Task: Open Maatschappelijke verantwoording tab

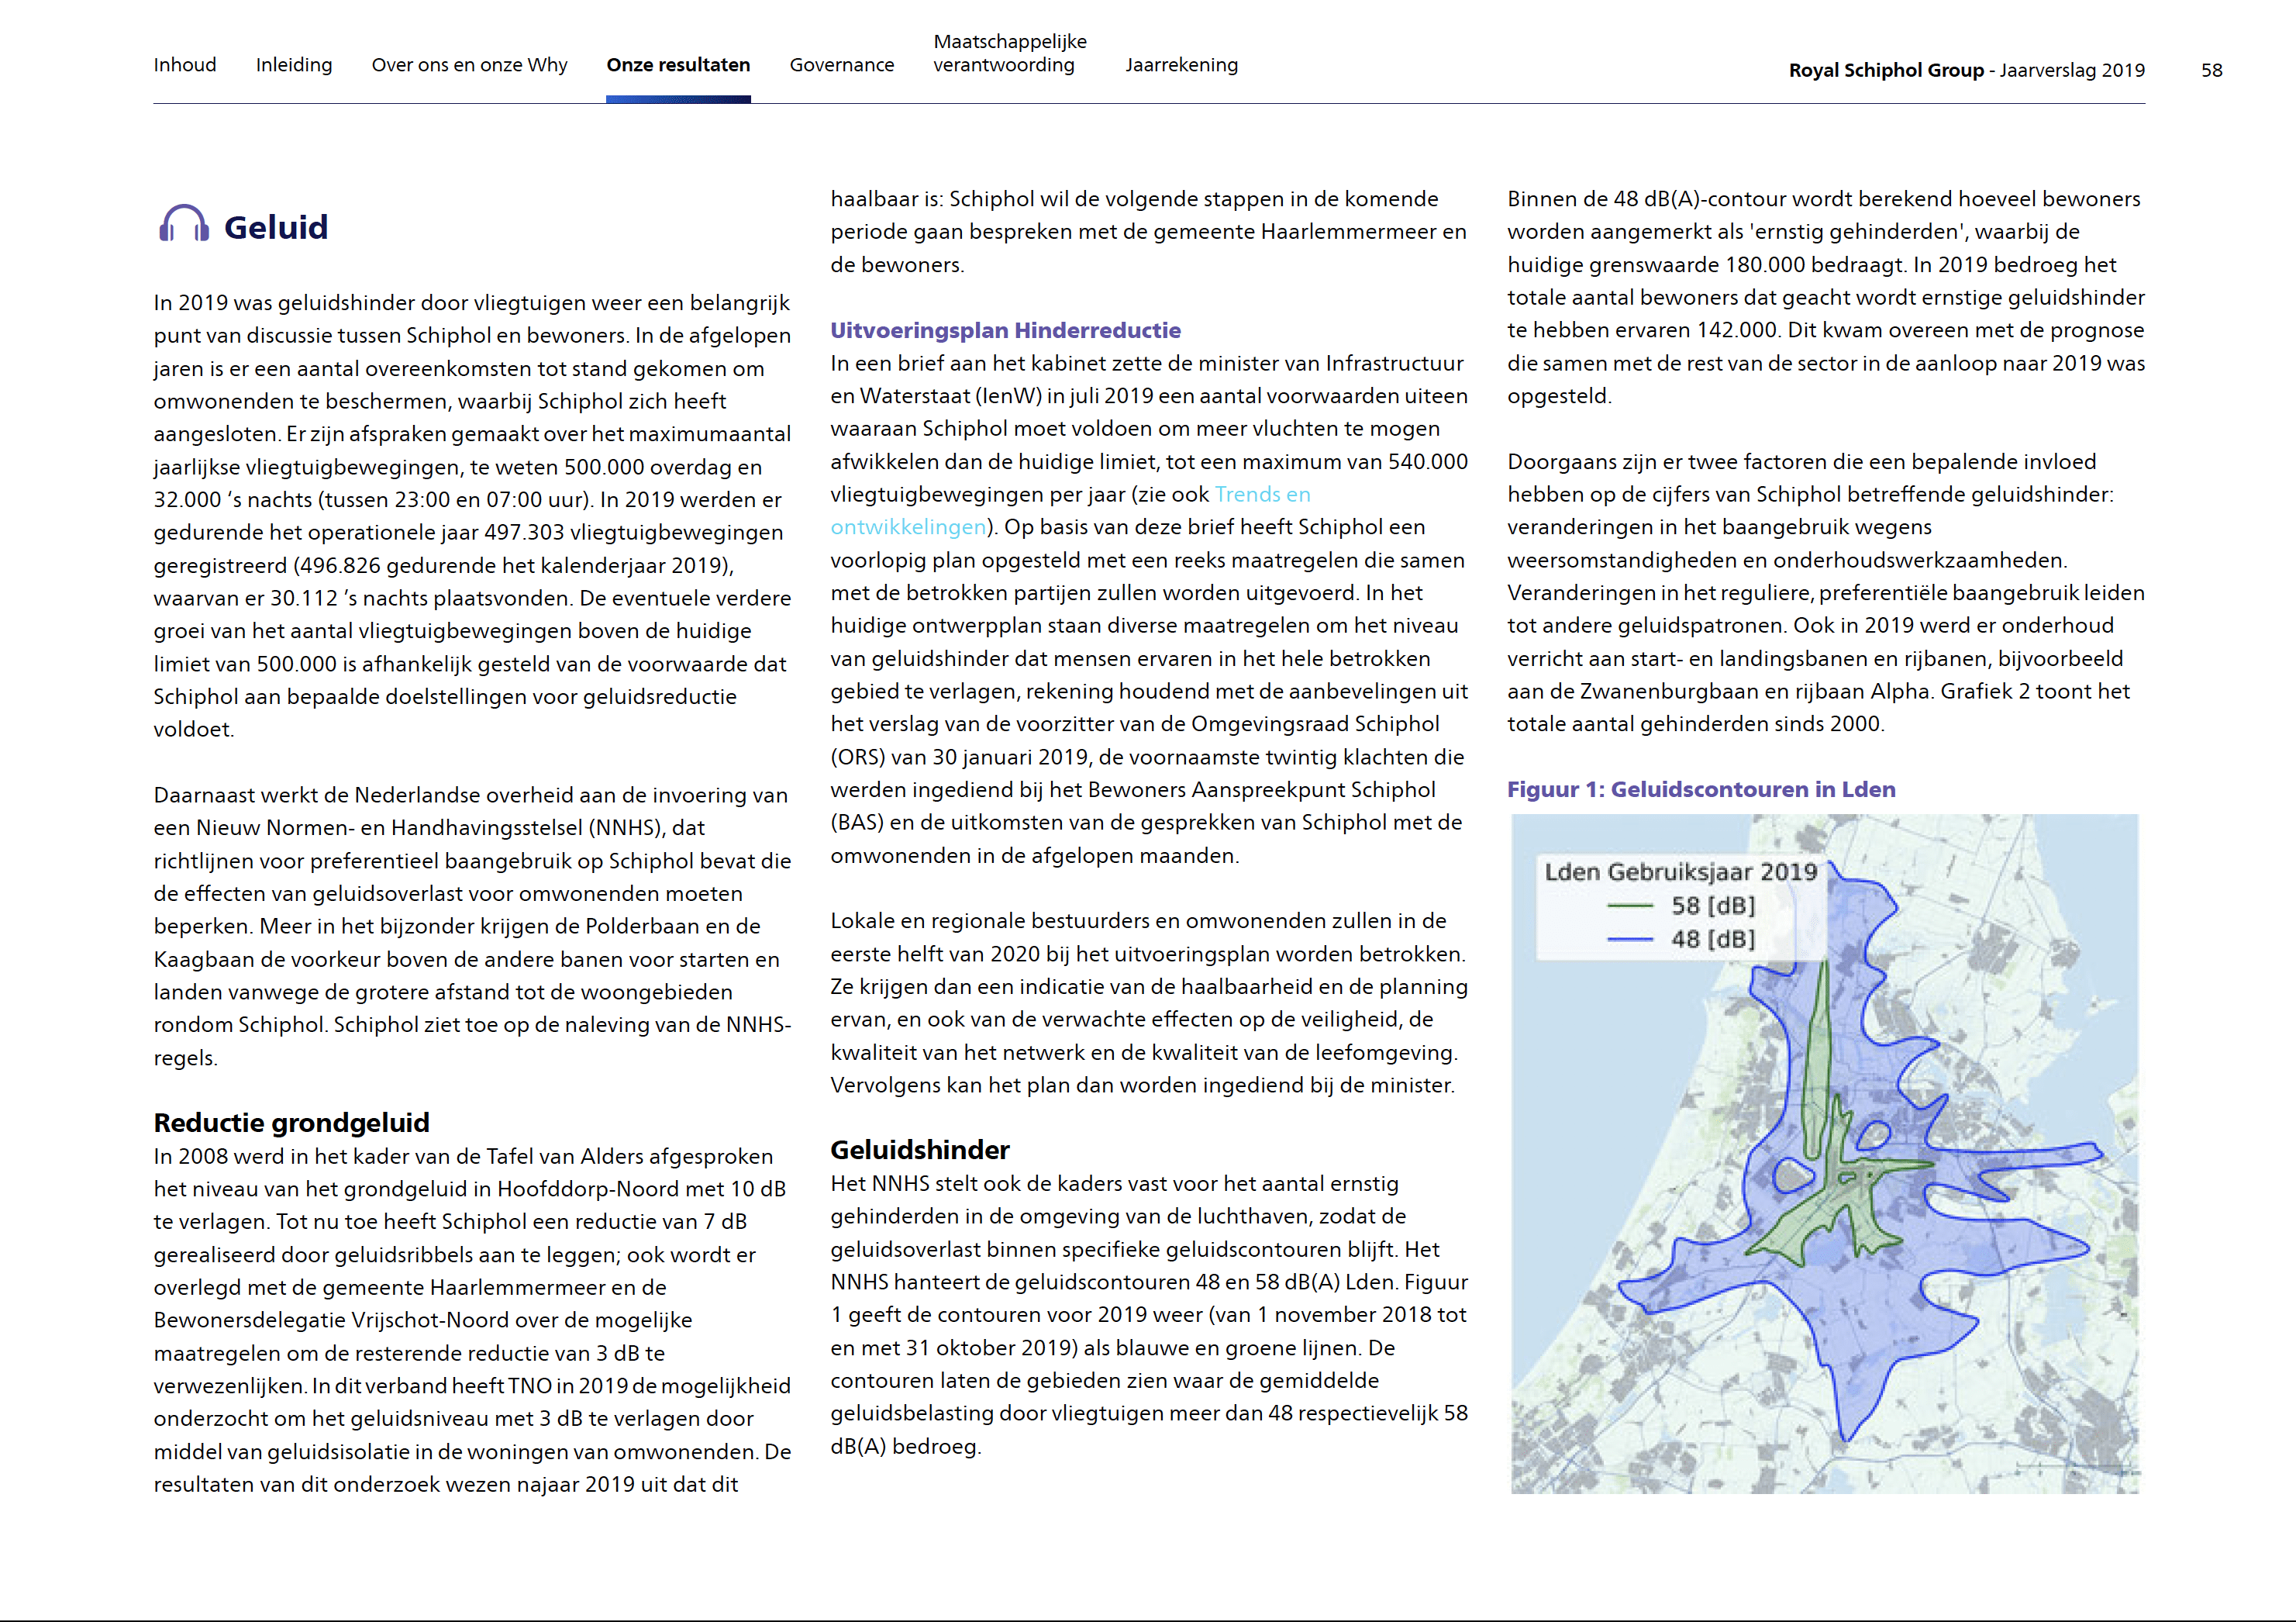Action: point(1009,54)
